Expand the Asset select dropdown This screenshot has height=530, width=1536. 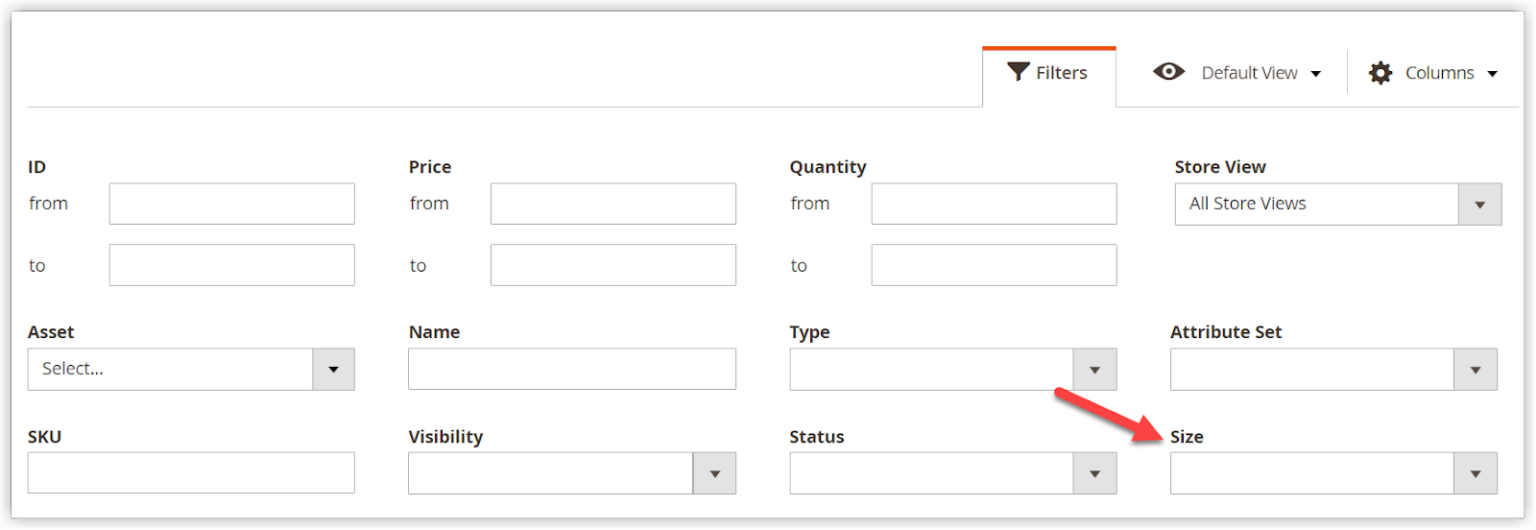(x=191, y=369)
